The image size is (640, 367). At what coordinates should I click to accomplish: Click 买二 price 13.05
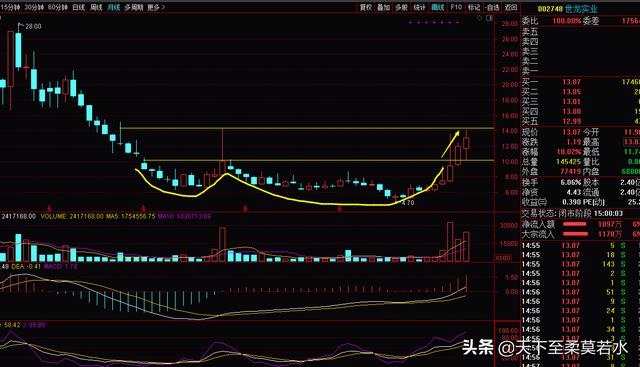point(571,92)
